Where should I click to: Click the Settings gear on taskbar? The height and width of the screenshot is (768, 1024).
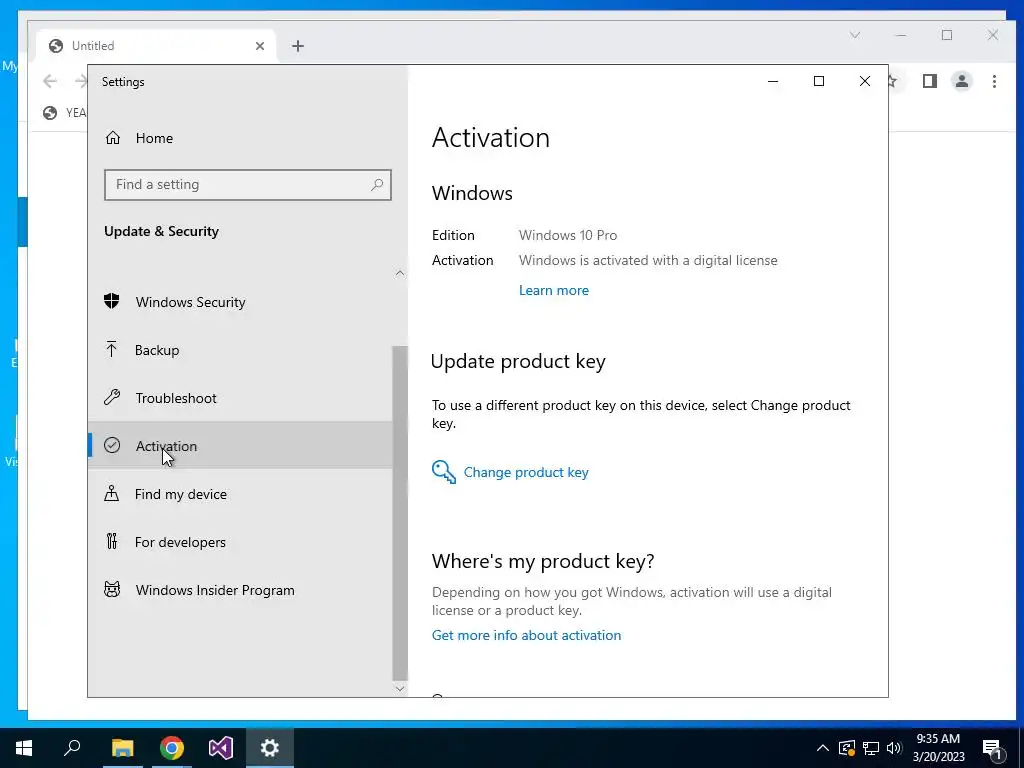[270, 748]
